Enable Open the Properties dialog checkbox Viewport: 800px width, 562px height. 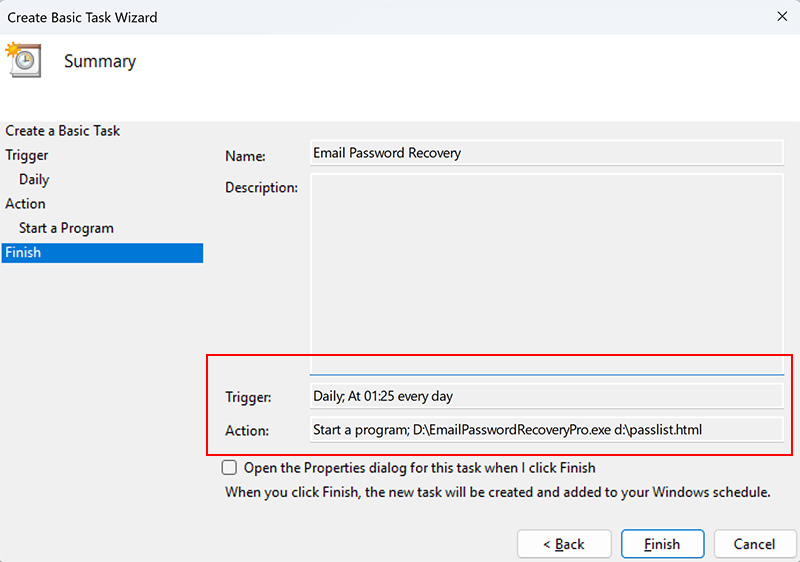click(x=230, y=468)
